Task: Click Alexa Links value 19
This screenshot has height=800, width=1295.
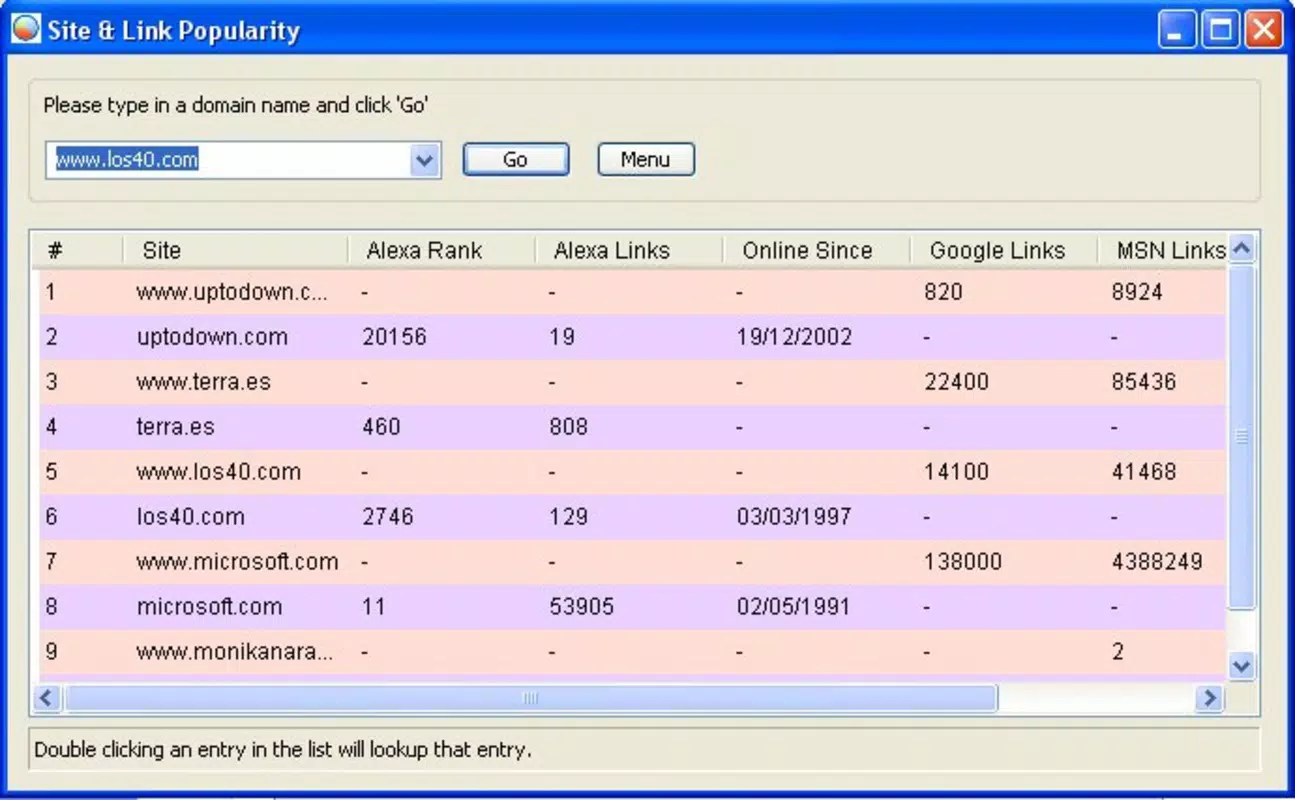Action: pyautogui.click(x=562, y=337)
